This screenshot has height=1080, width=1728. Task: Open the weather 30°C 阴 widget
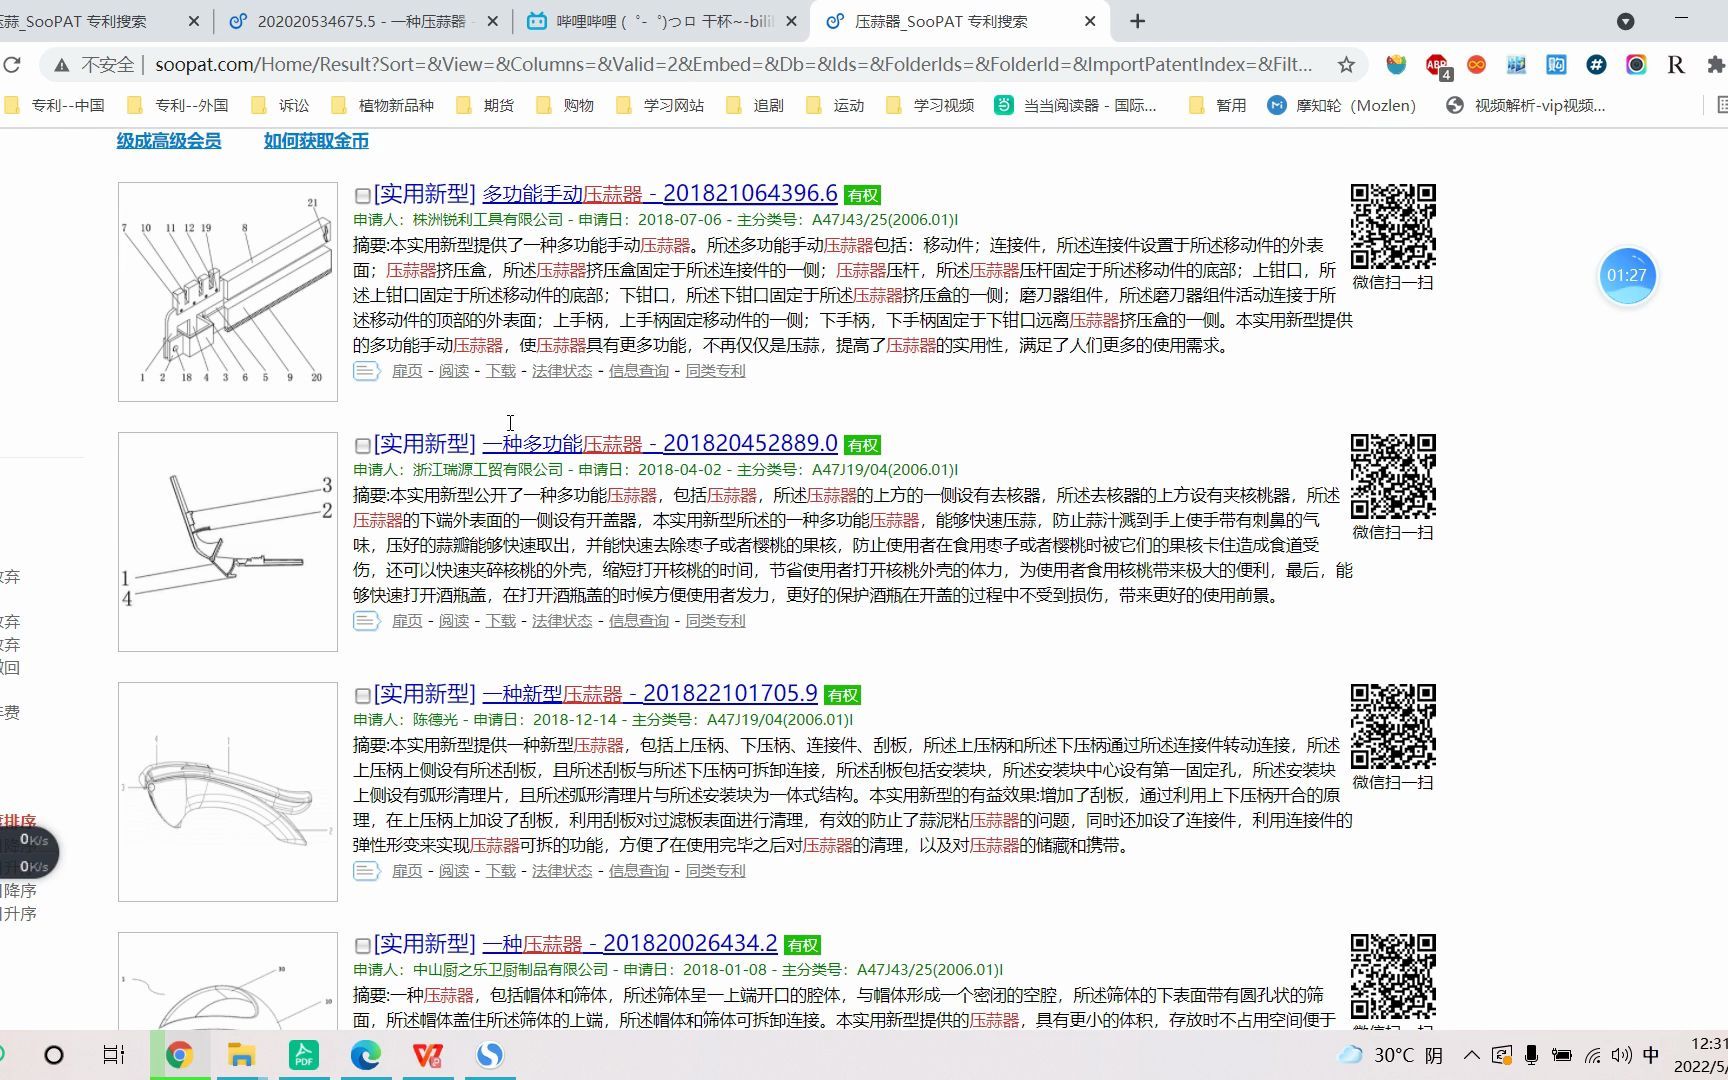click(1392, 1055)
